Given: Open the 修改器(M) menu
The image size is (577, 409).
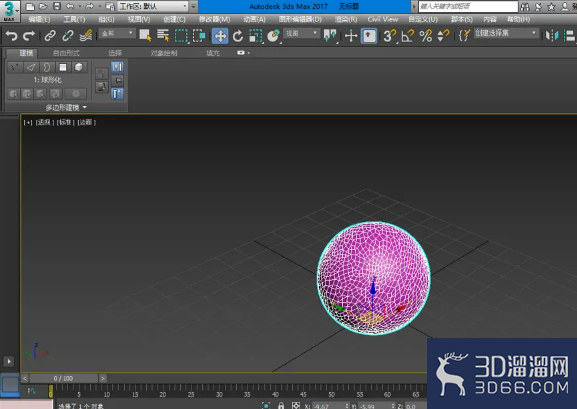Looking at the screenshot, I should tap(214, 20).
